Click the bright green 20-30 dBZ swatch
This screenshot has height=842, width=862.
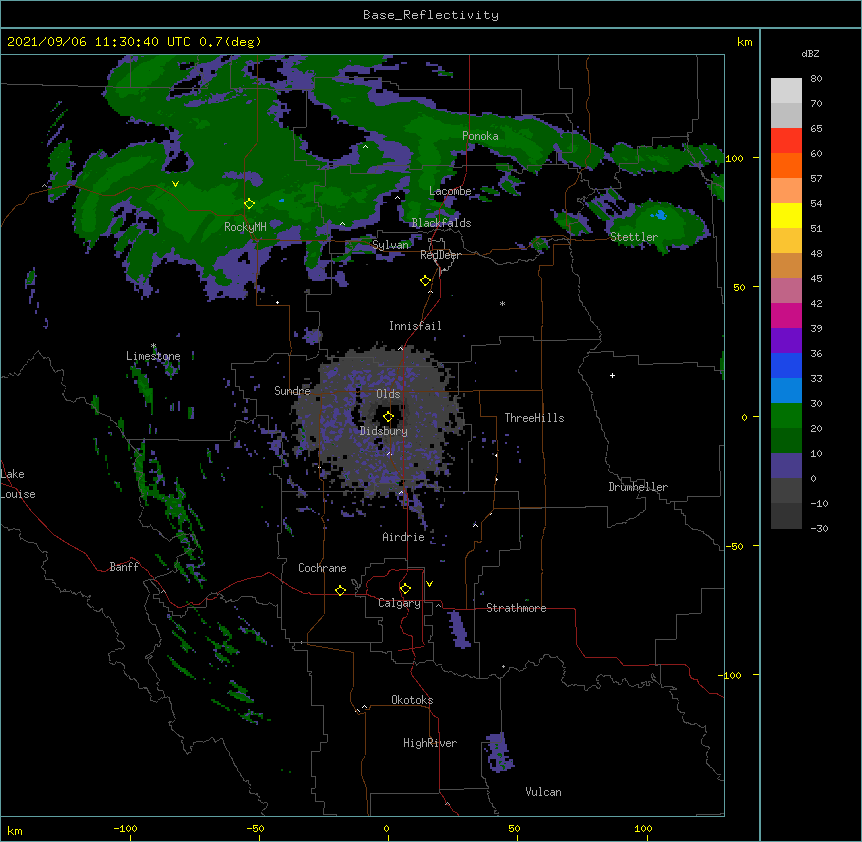point(786,416)
